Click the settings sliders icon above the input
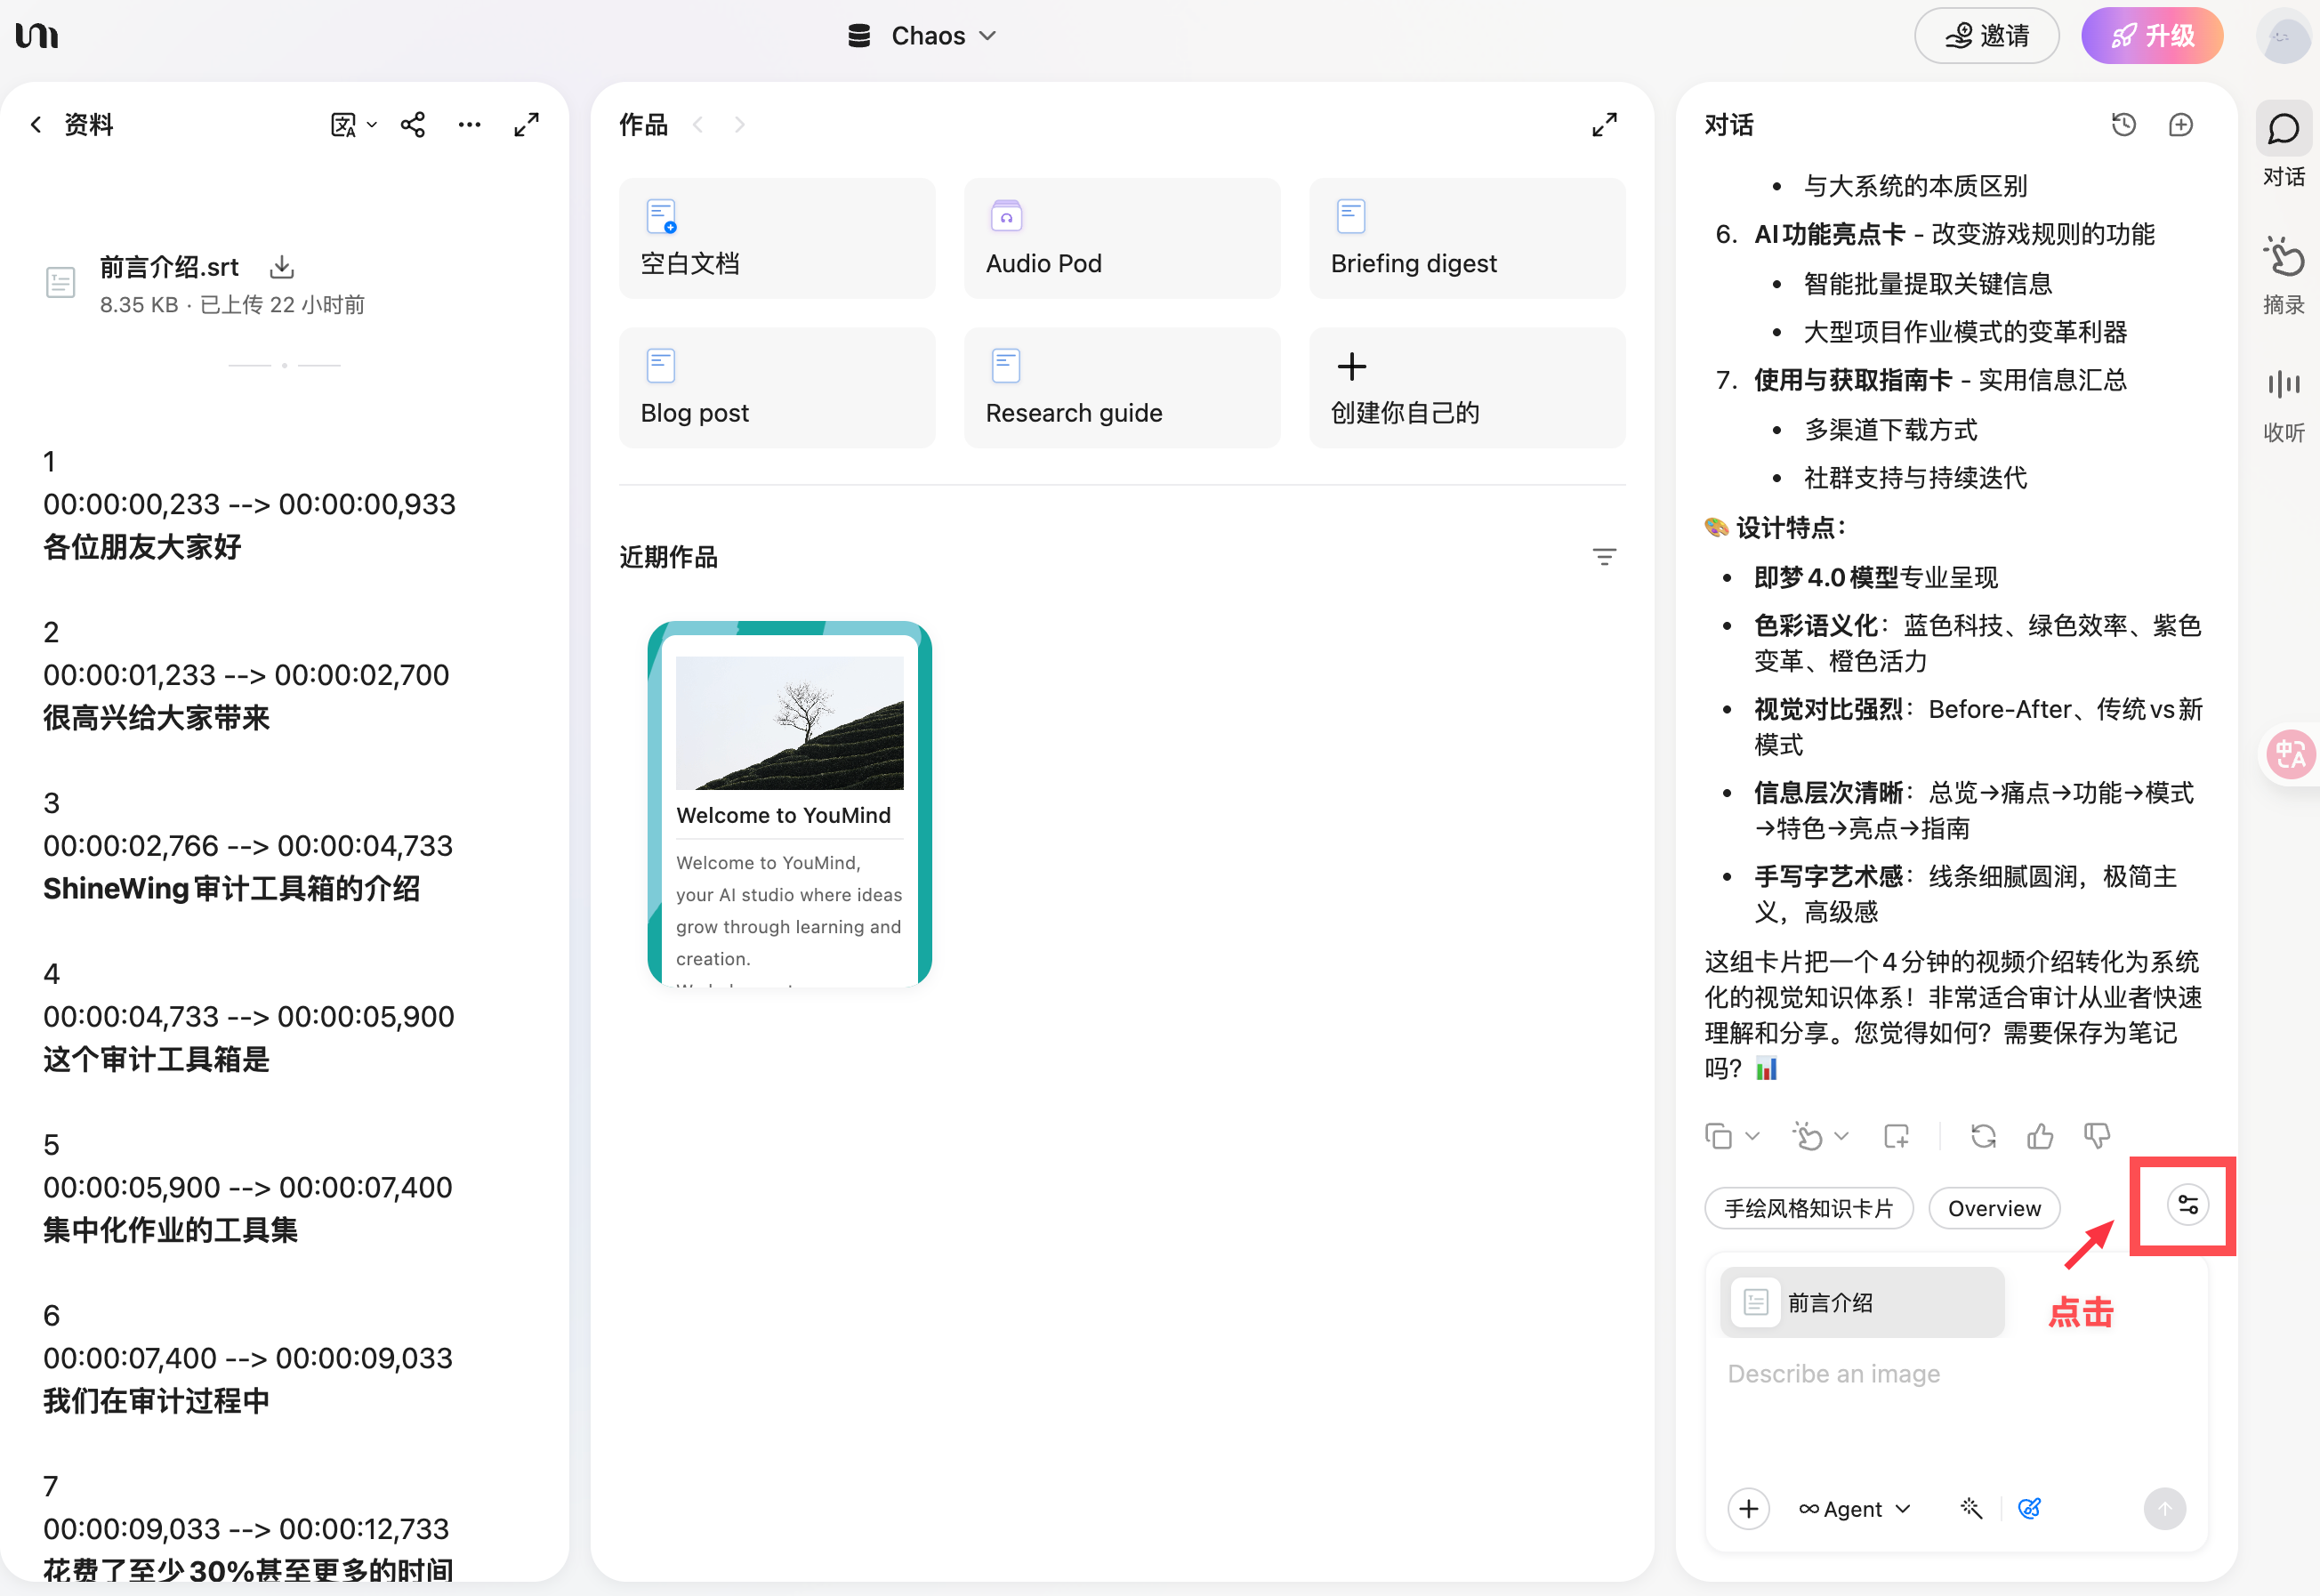This screenshot has height=1596, width=2320. (2187, 1205)
